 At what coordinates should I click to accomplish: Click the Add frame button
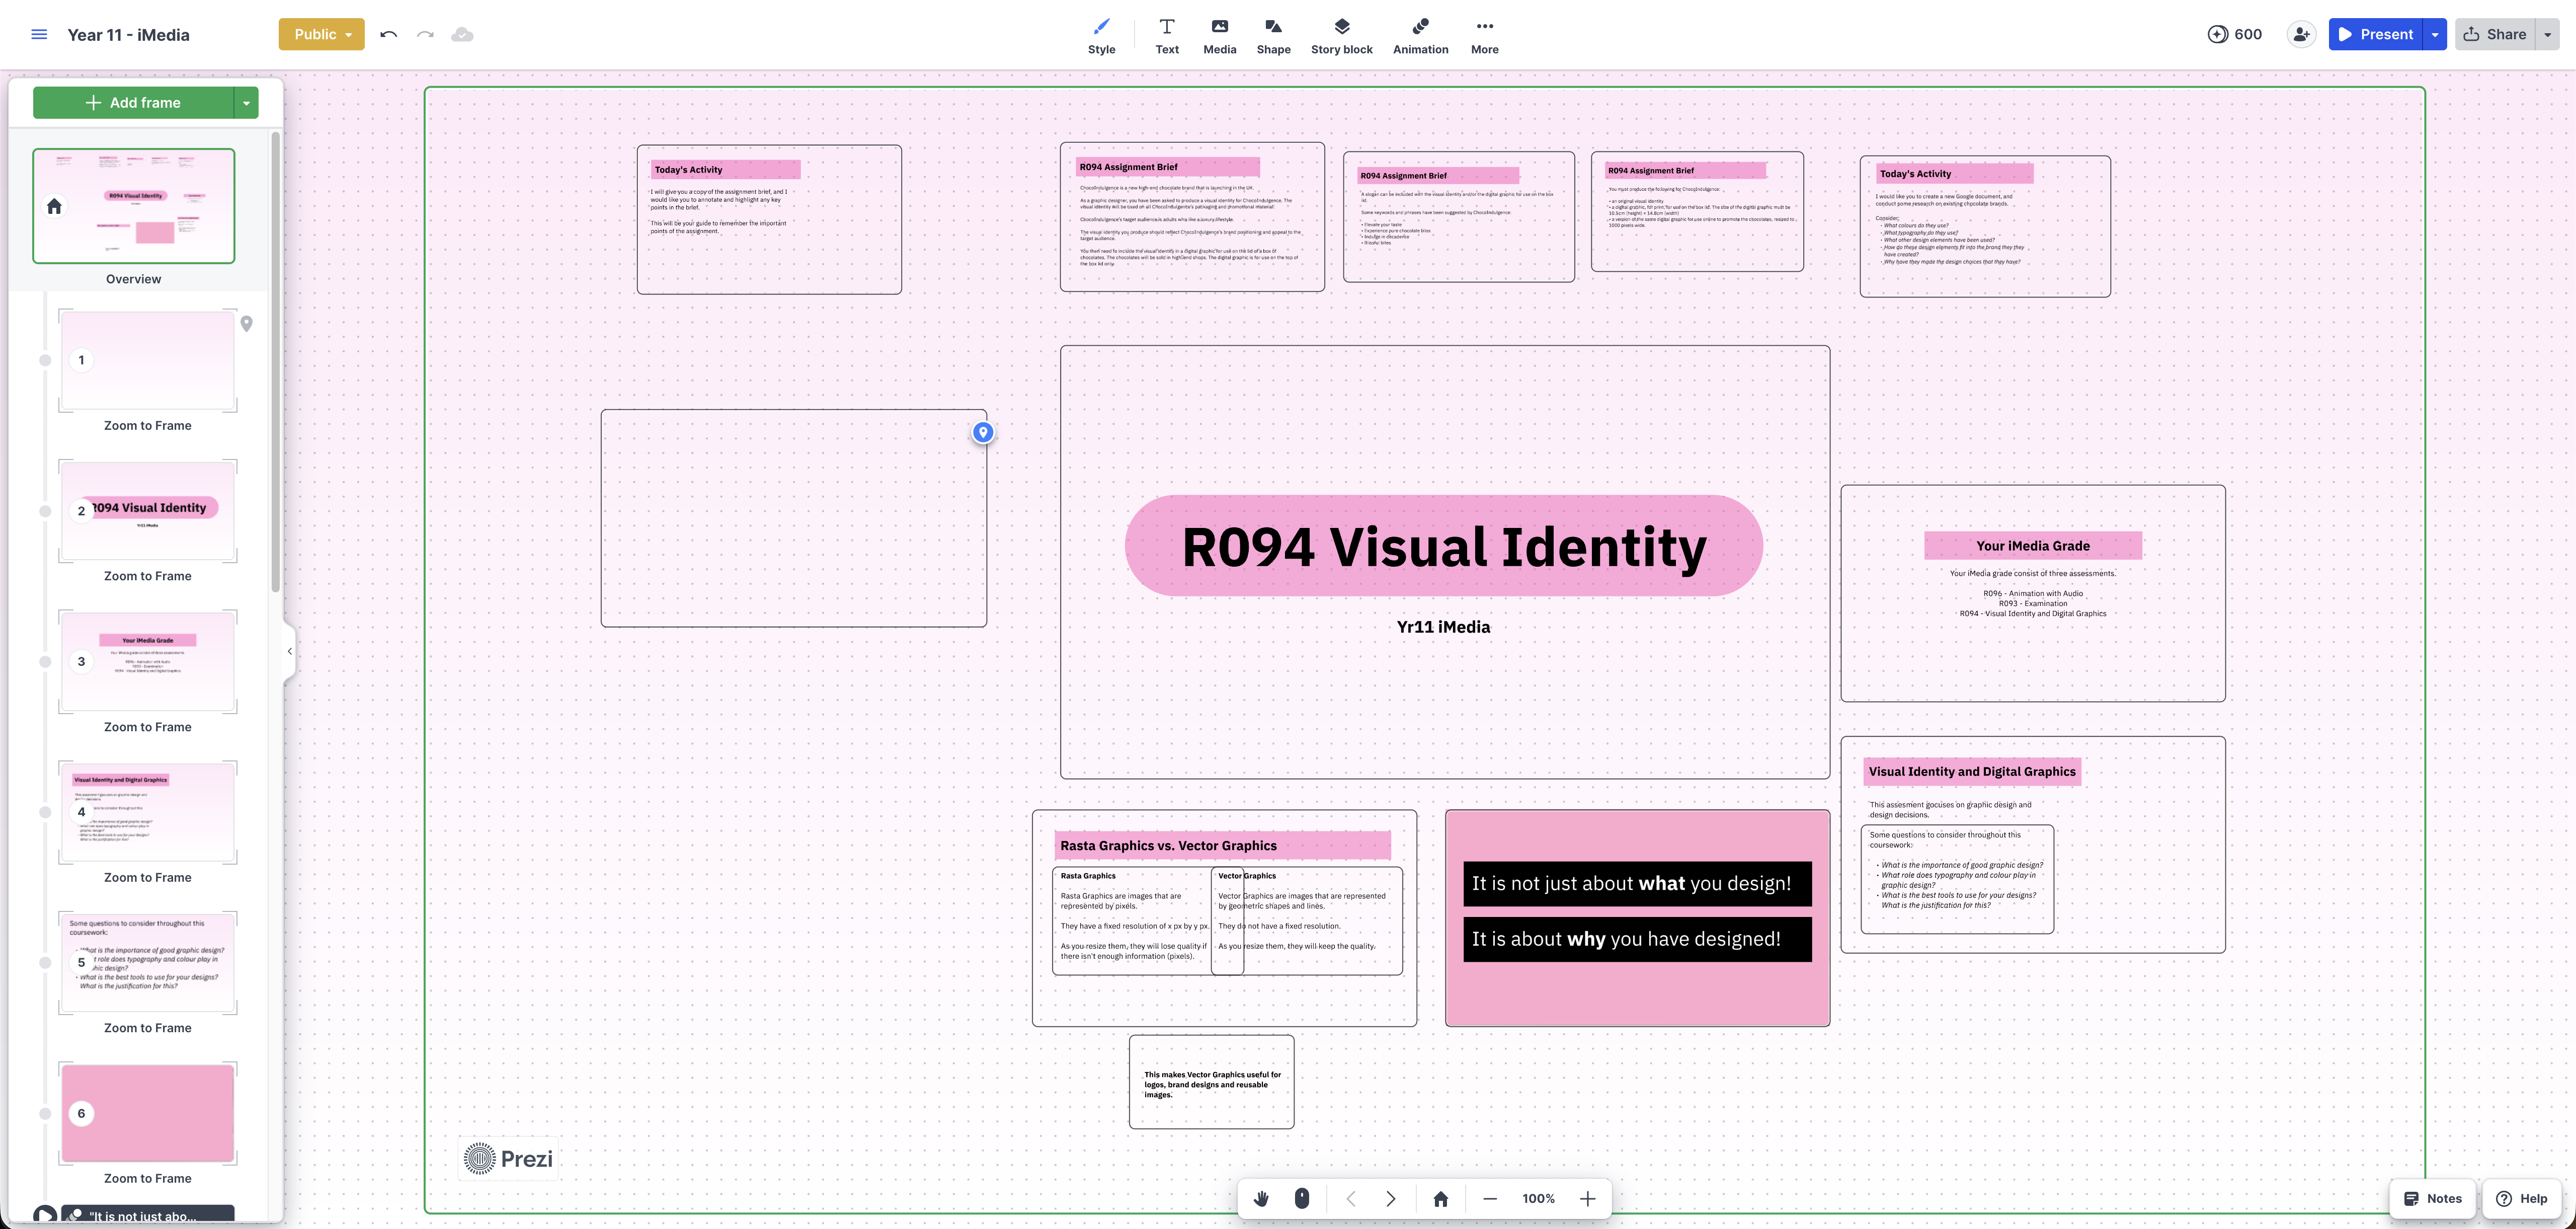click(133, 102)
